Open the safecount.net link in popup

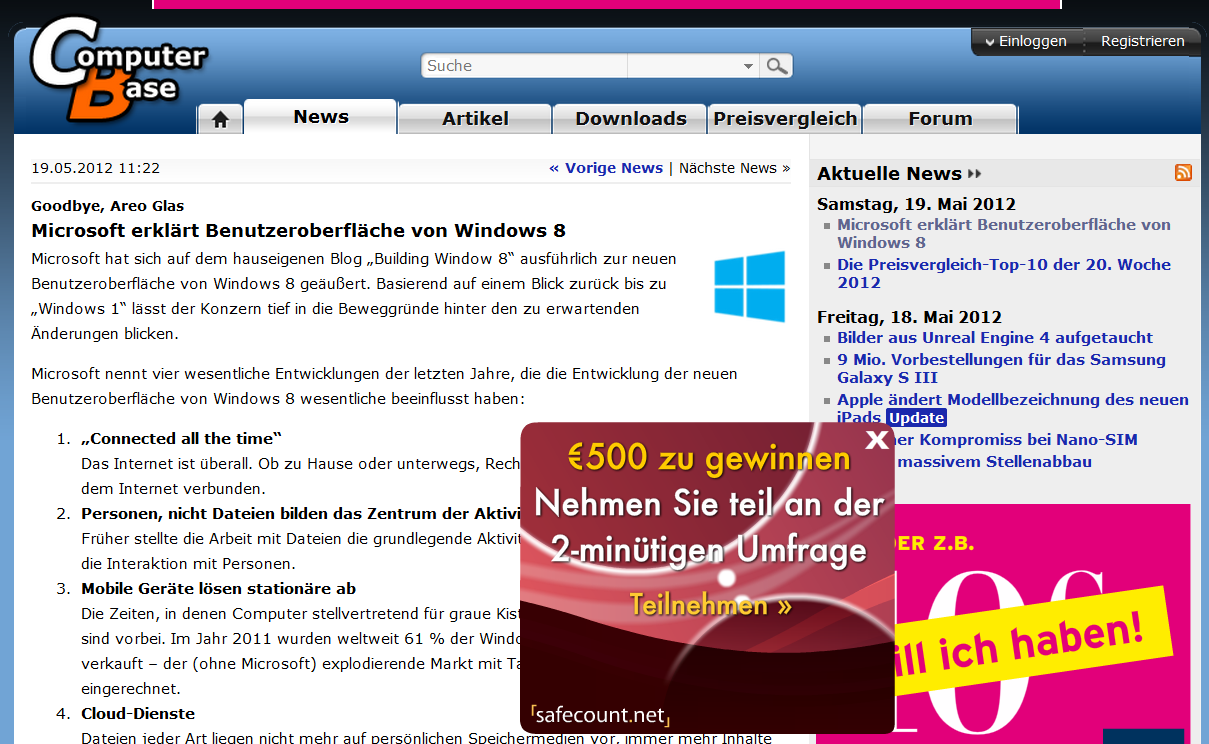click(x=600, y=715)
